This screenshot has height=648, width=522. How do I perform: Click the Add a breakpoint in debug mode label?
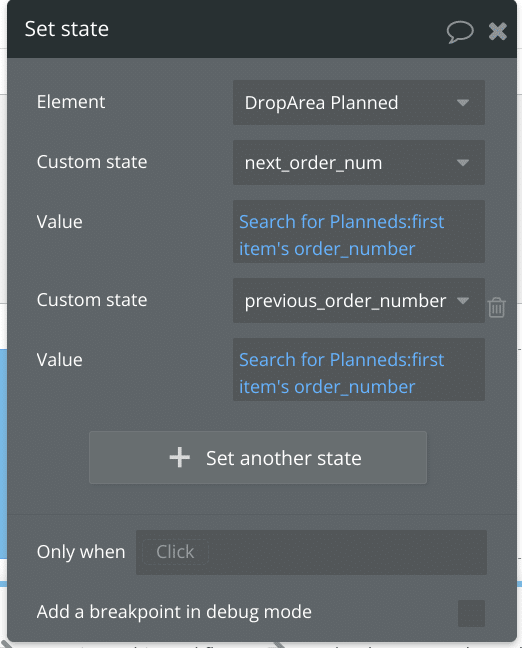coord(174,612)
